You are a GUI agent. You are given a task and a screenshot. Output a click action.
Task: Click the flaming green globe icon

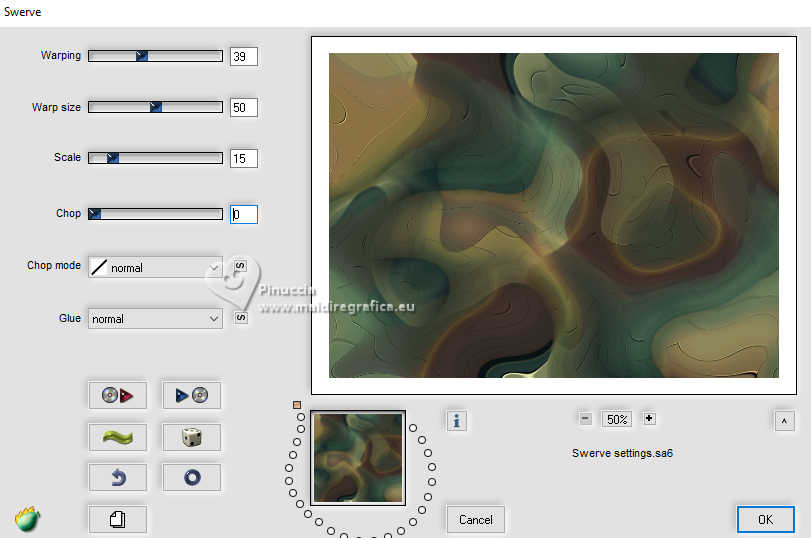point(27,519)
